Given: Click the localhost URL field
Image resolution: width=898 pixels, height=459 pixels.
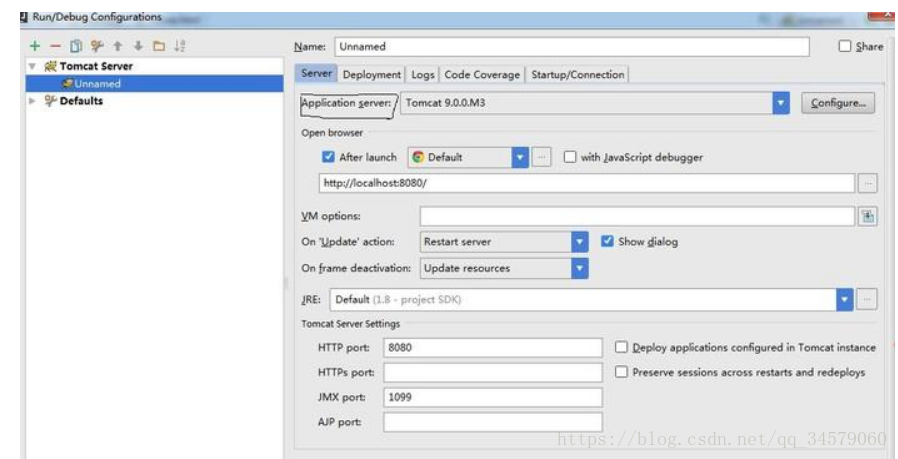Looking at the screenshot, I should pyautogui.click(x=587, y=183).
